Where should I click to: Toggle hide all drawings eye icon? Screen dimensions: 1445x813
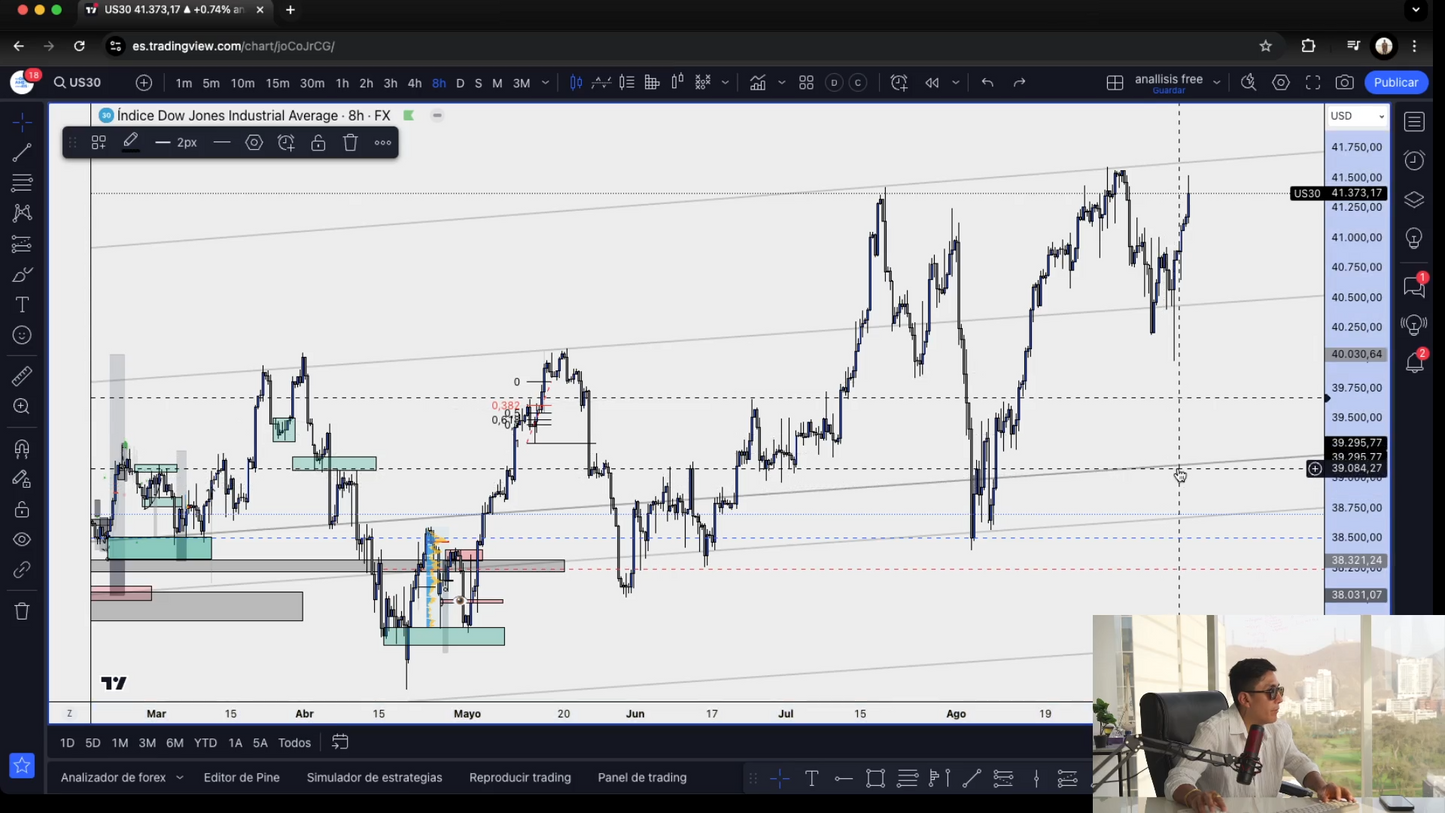[22, 540]
